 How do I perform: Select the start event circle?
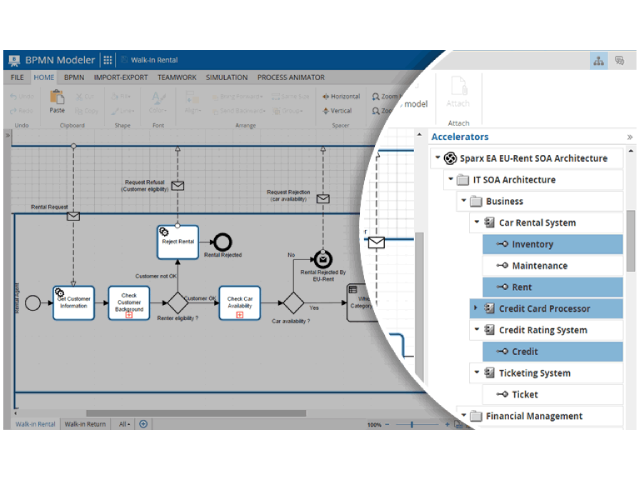point(33,303)
